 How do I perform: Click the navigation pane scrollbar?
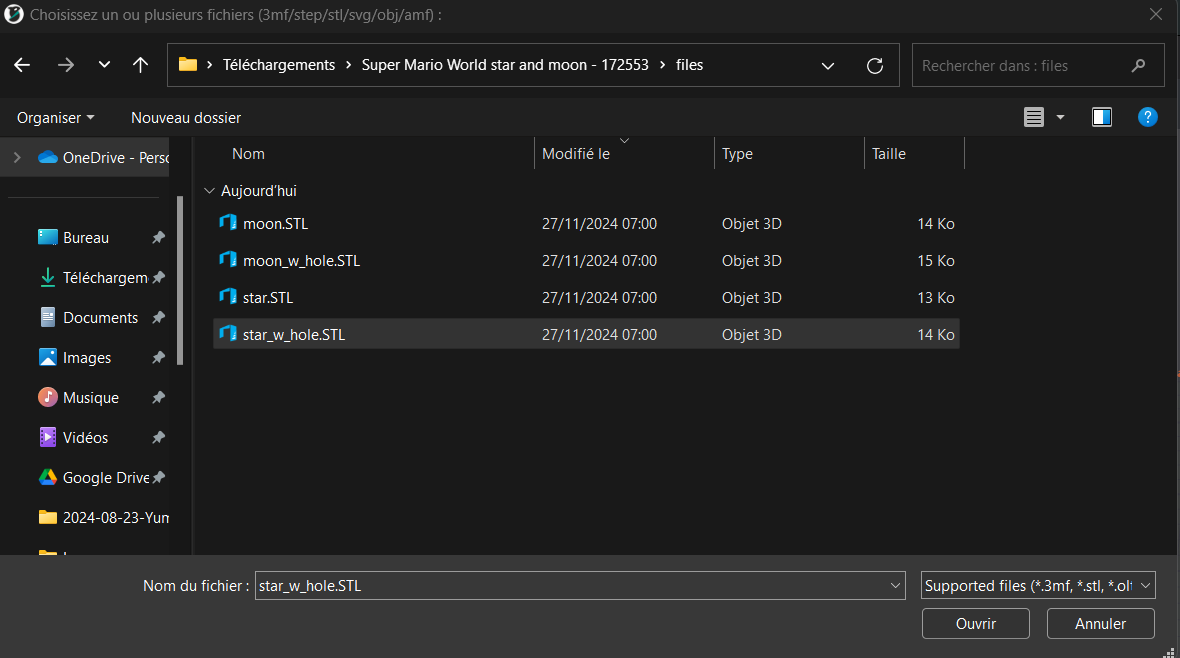[180, 280]
